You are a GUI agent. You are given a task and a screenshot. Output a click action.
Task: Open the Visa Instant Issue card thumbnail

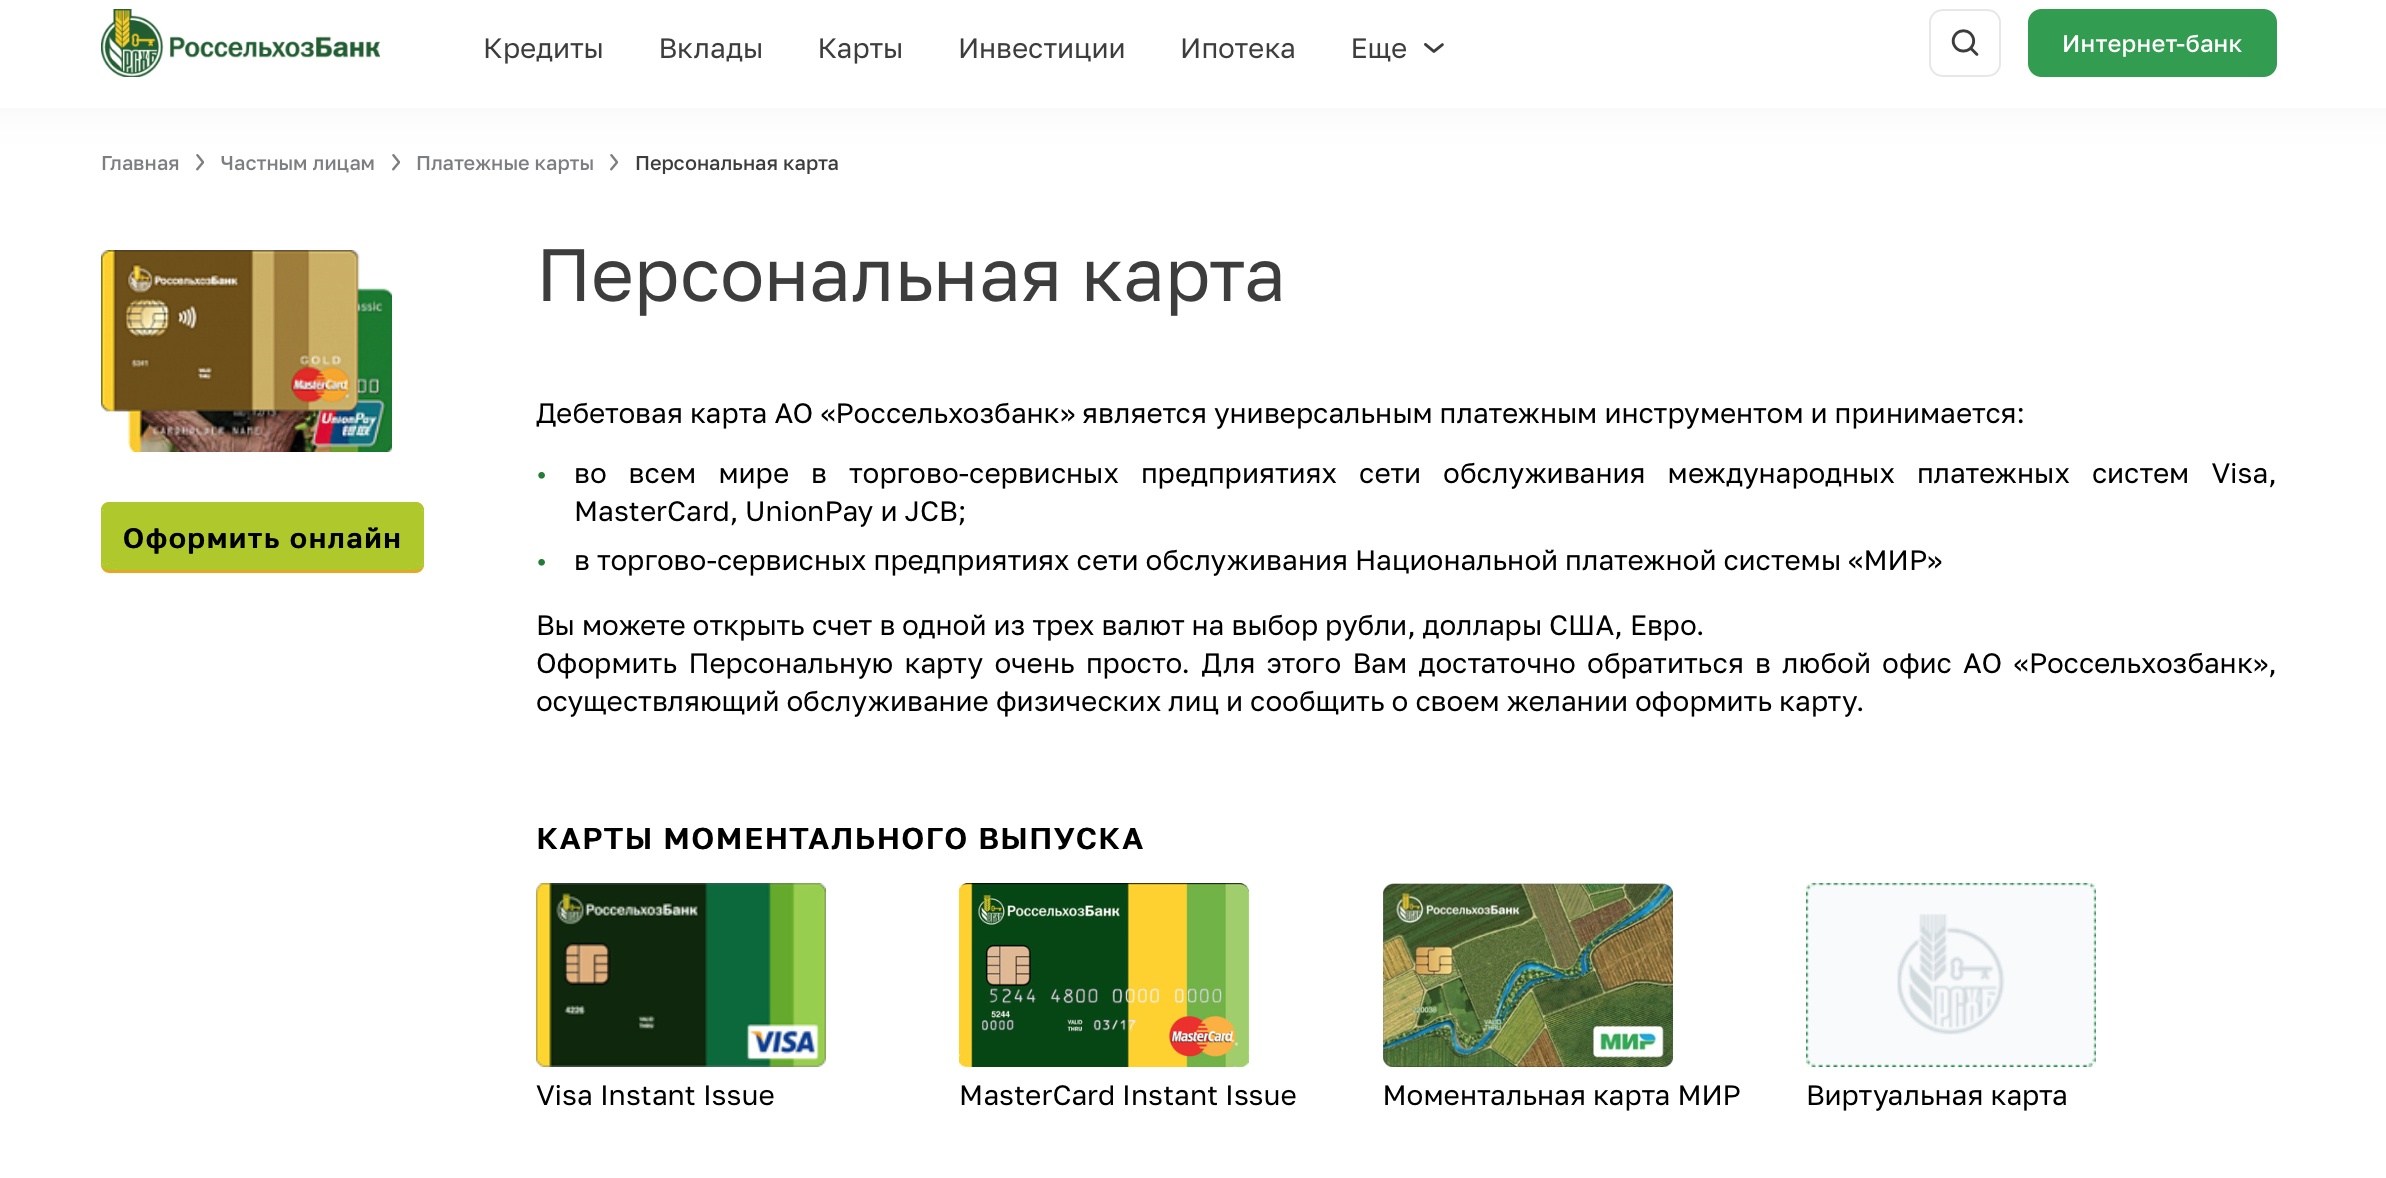point(680,974)
